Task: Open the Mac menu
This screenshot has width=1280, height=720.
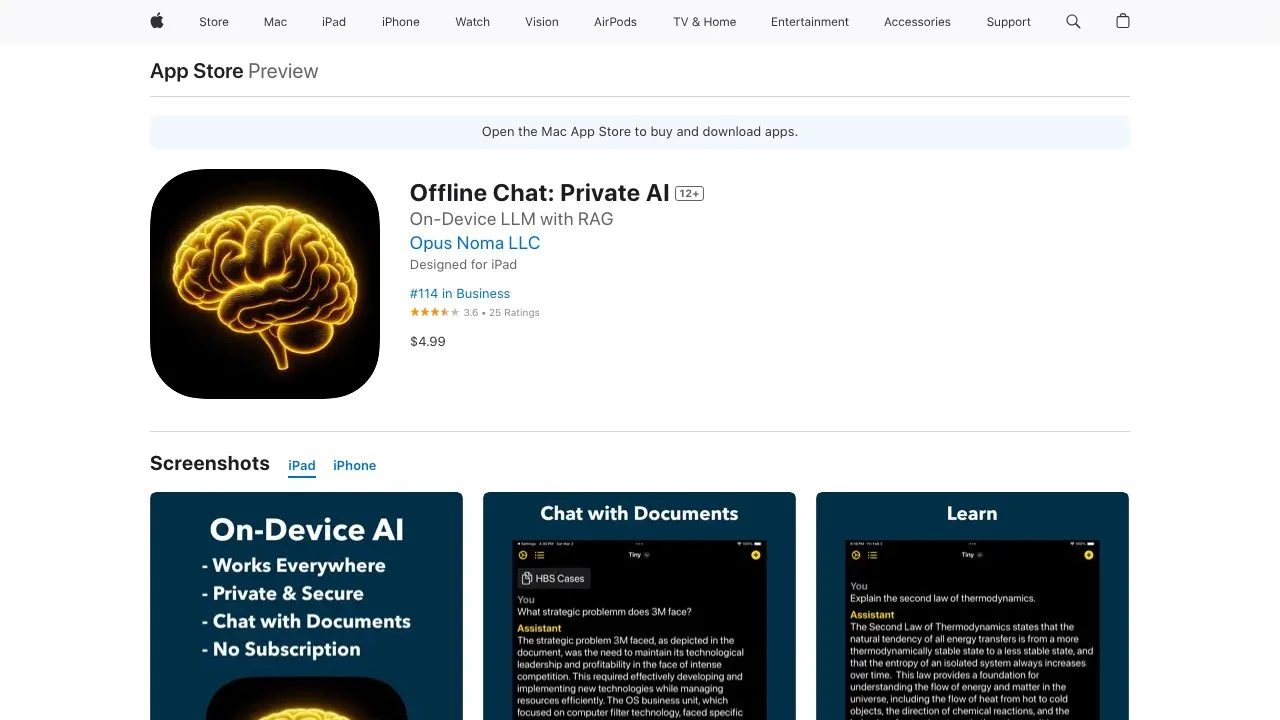Action: [x=275, y=22]
